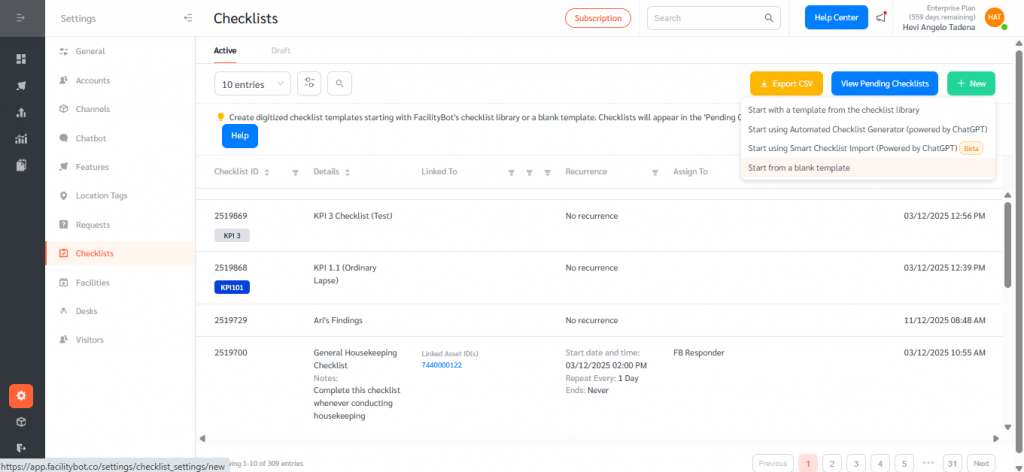The image size is (1024, 472).
Task: Open the 10 entries dropdown
Action: pyautogui.click(x=253, y=84)
